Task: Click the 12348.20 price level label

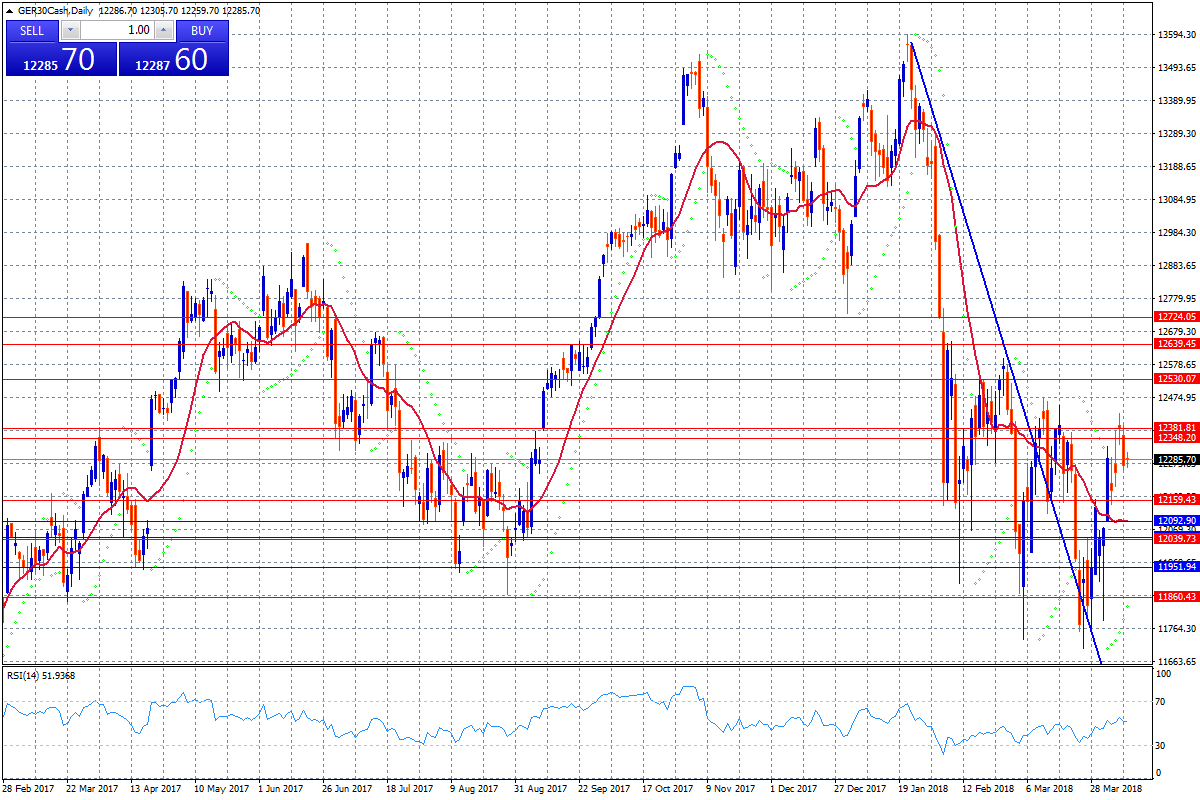Action: (1176, 438)
